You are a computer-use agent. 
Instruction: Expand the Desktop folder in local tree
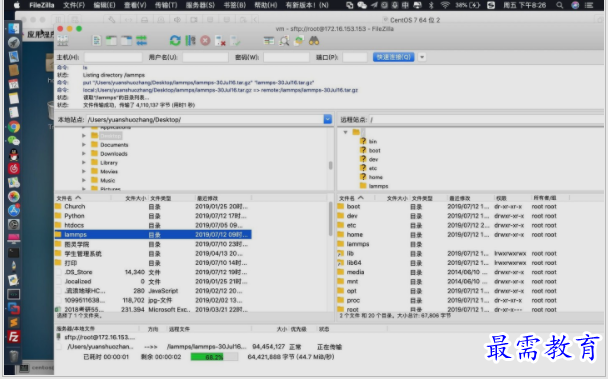84,136
